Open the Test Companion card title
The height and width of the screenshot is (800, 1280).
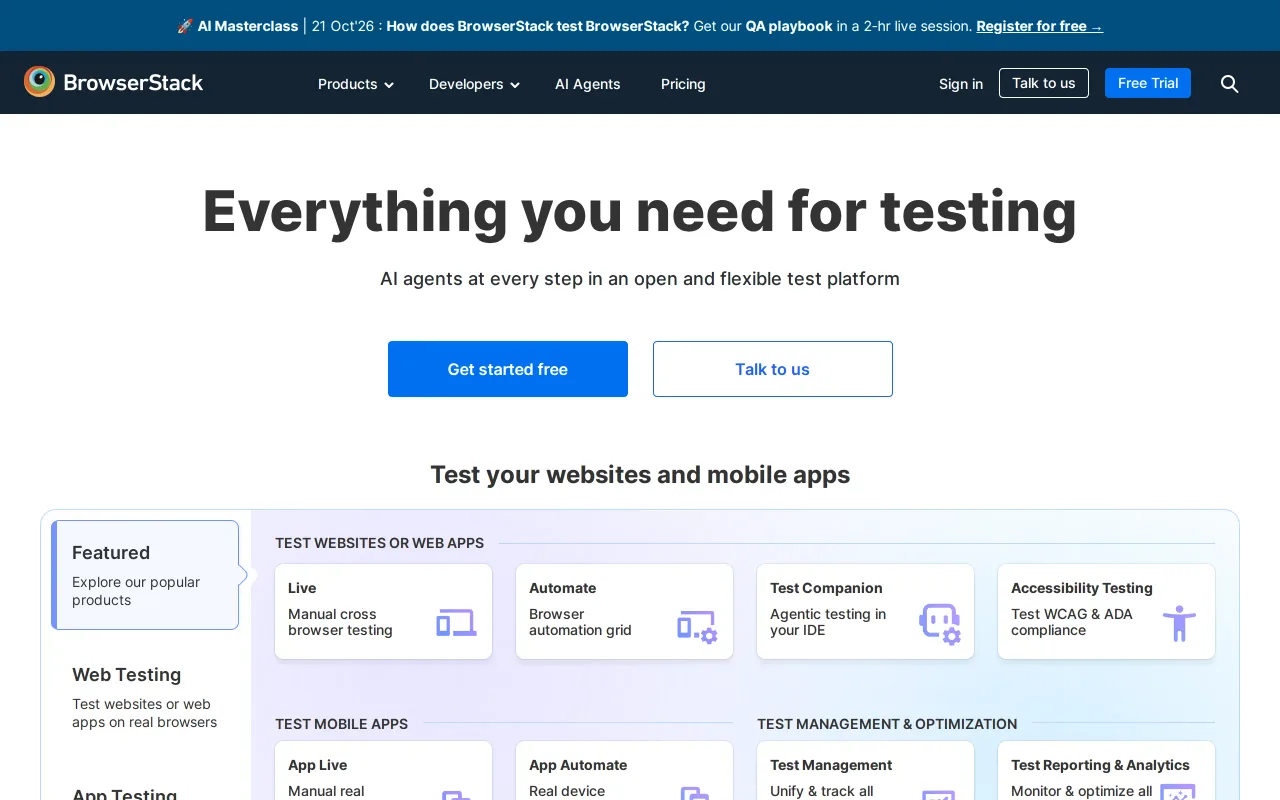(x=826, y=588)
